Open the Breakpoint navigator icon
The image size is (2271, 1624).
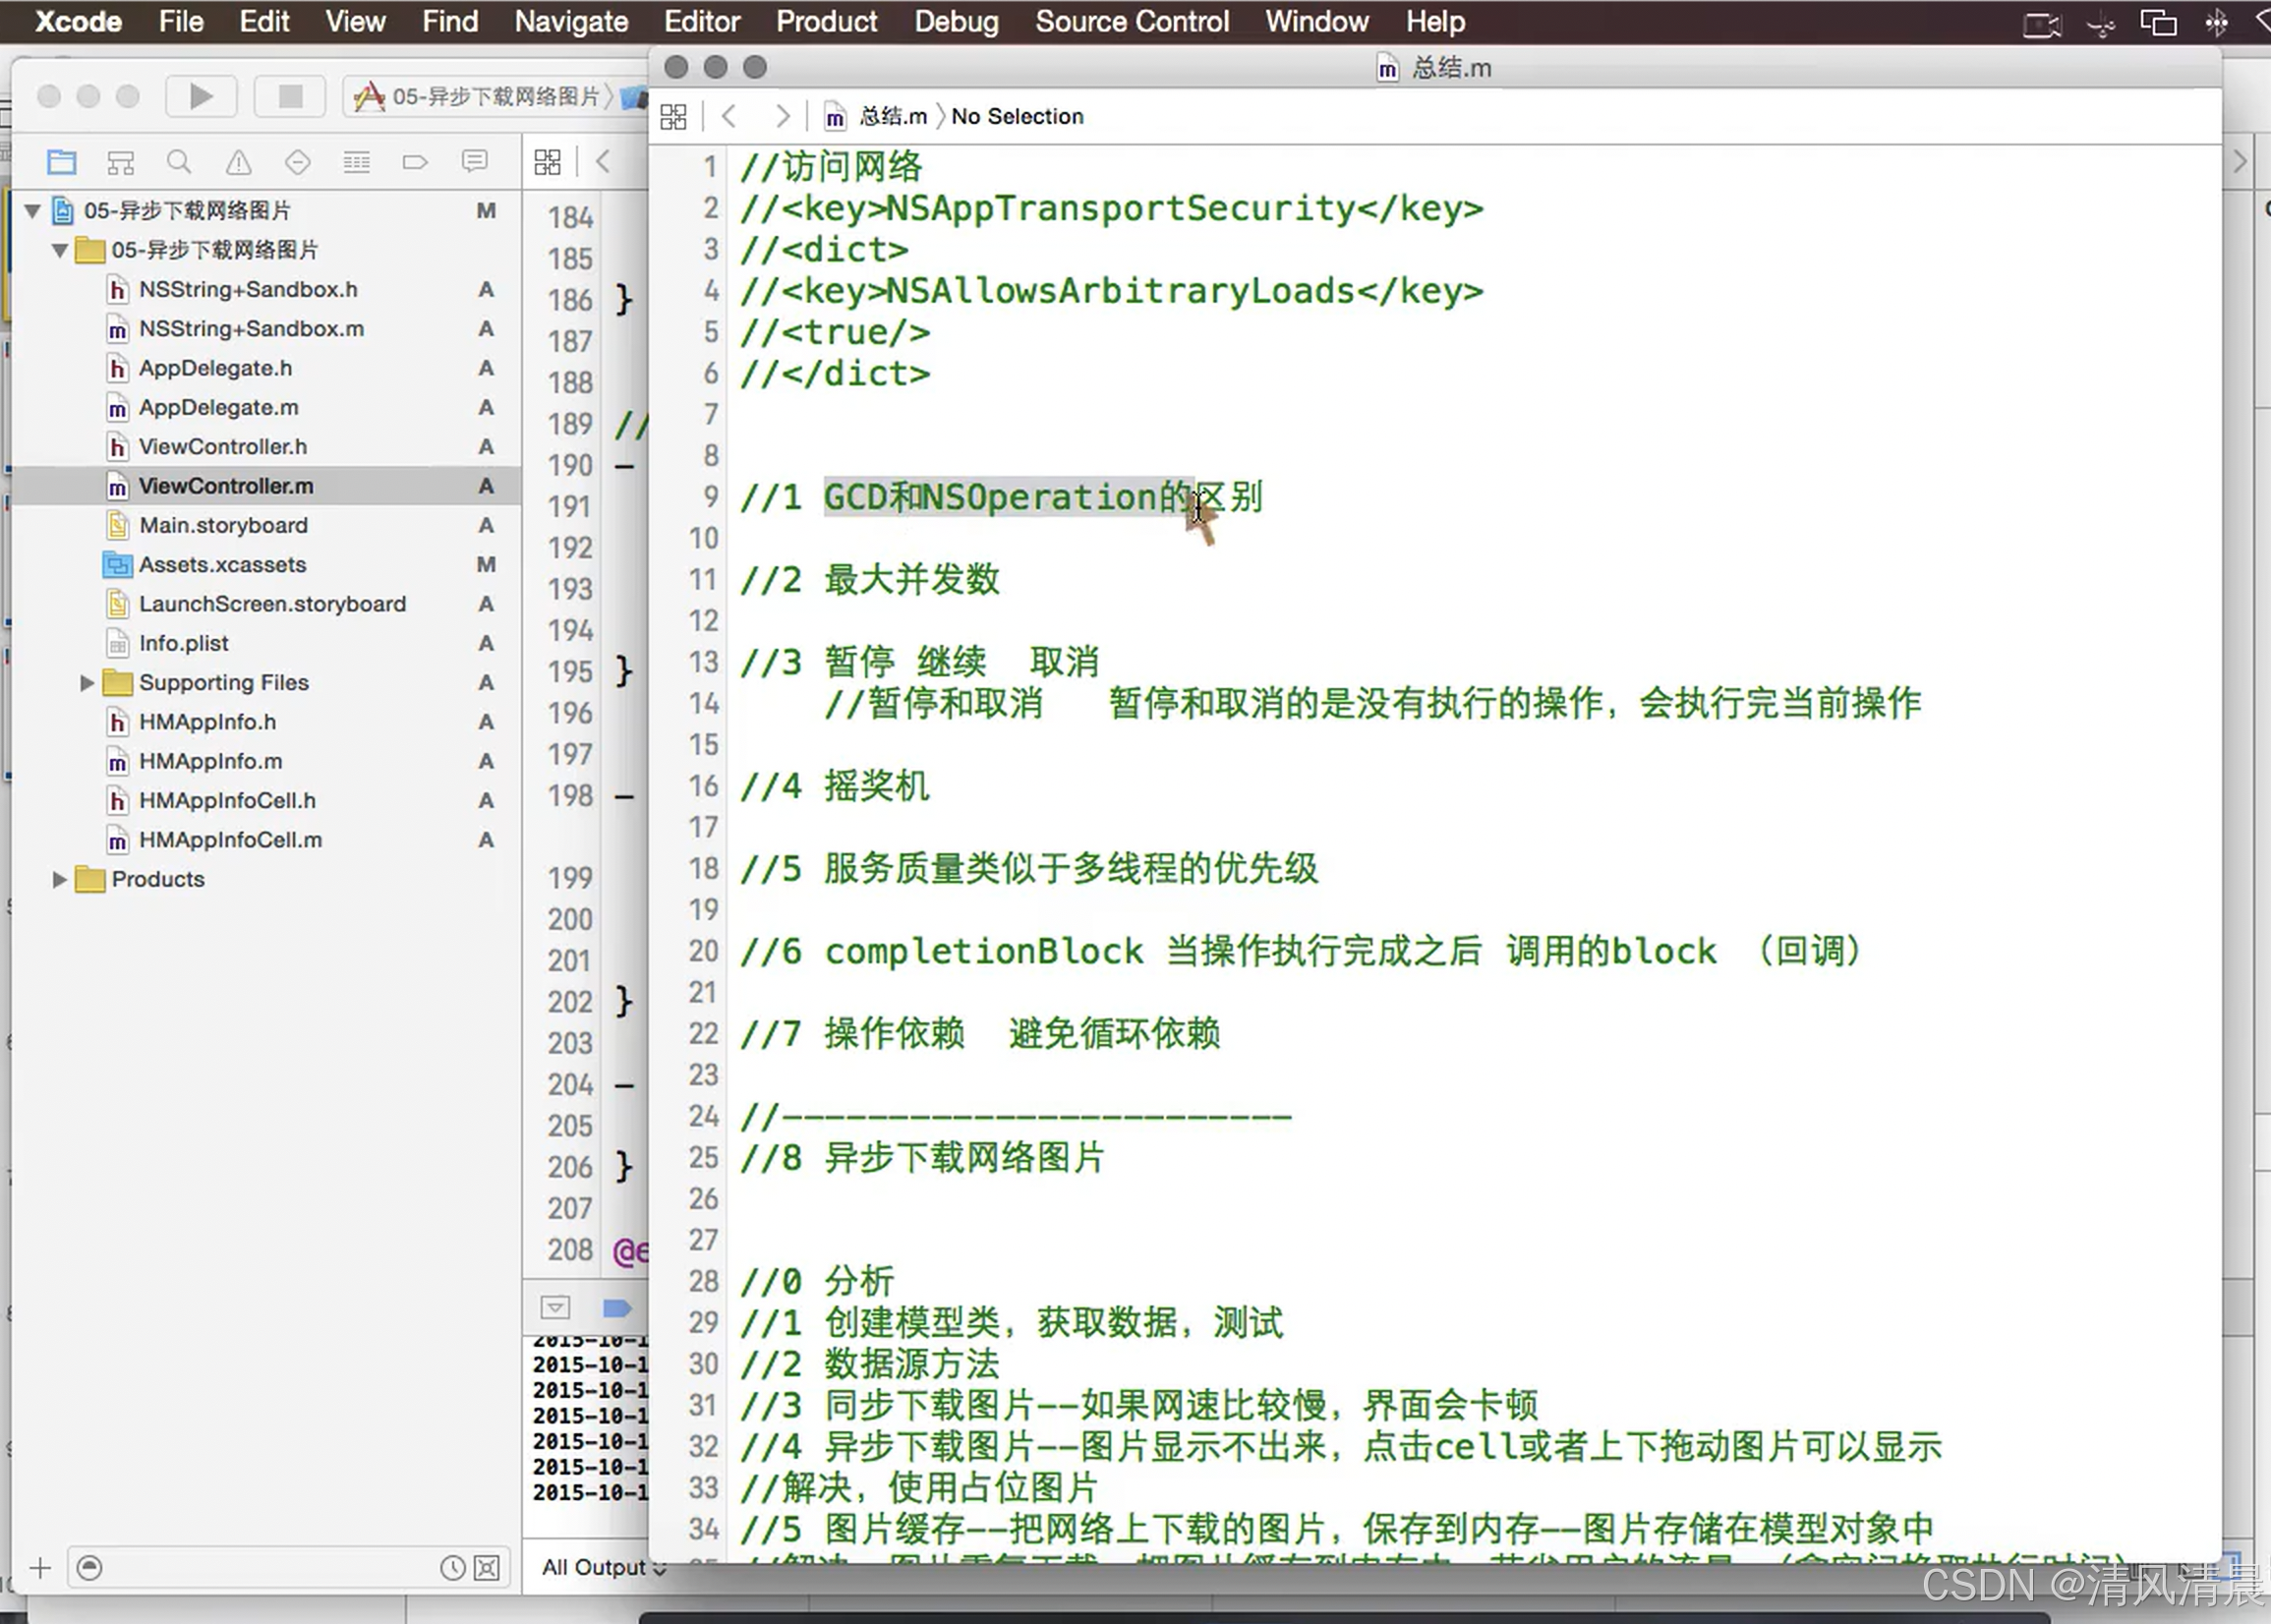click(x=415, y=162)
